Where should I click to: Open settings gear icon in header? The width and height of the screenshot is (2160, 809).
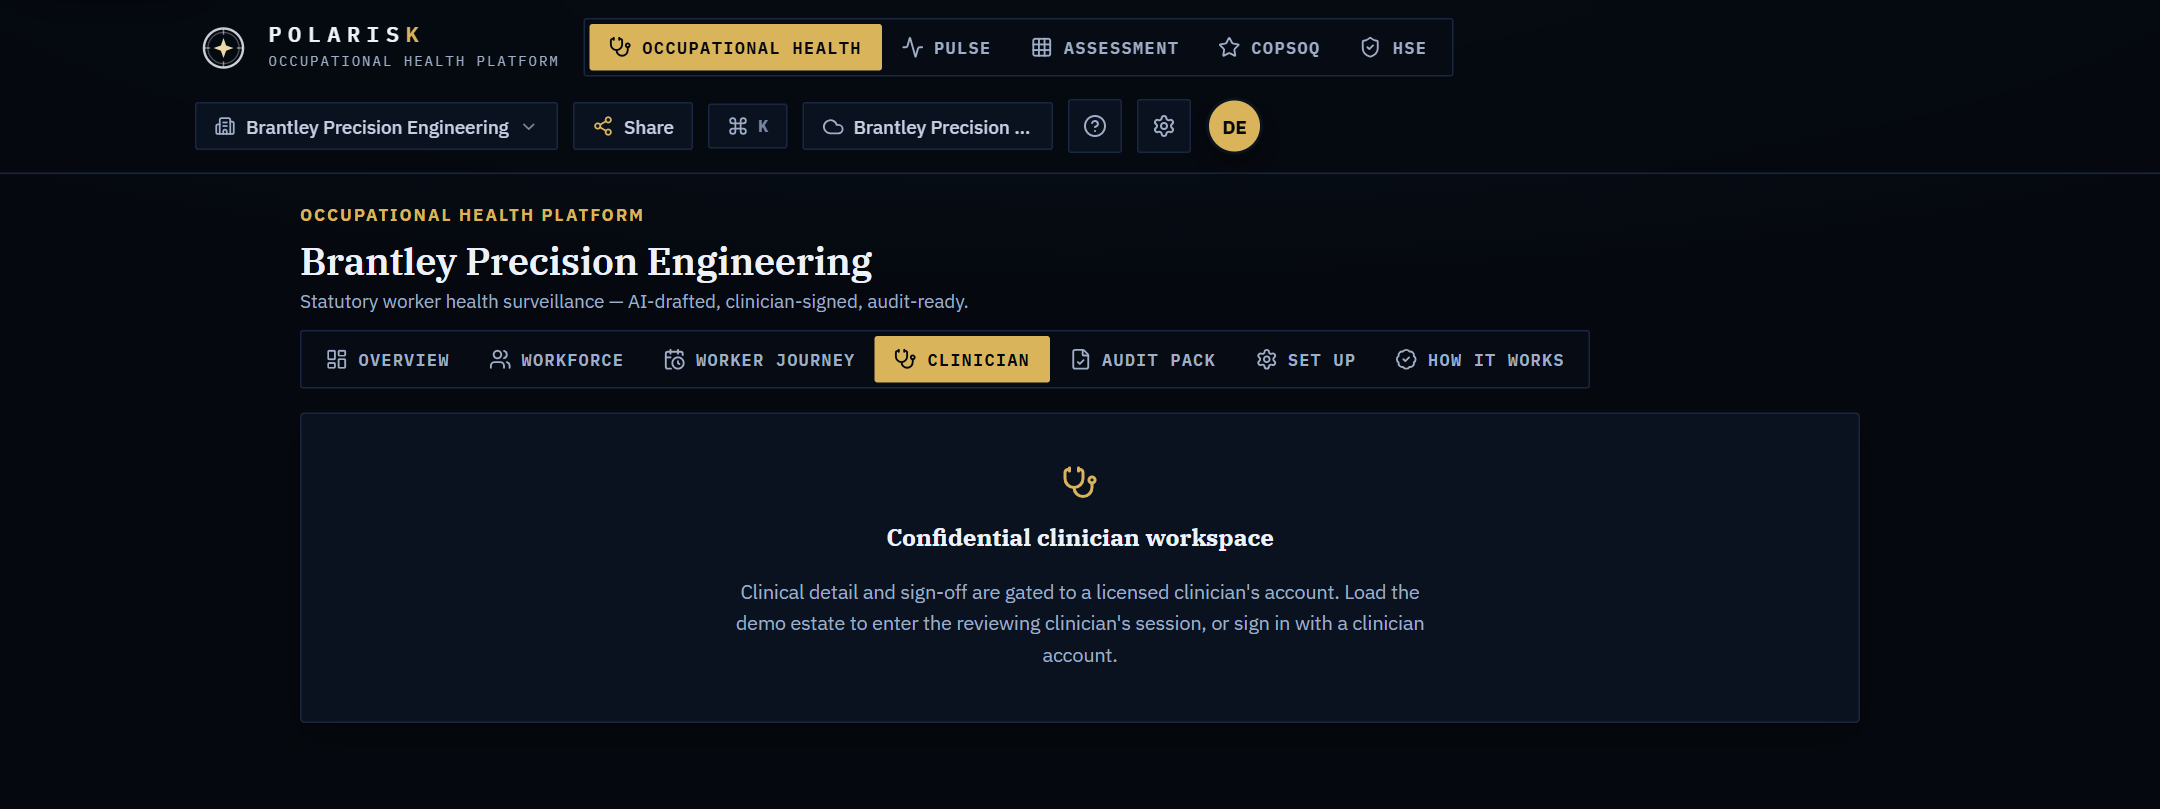click(1164, 126)
